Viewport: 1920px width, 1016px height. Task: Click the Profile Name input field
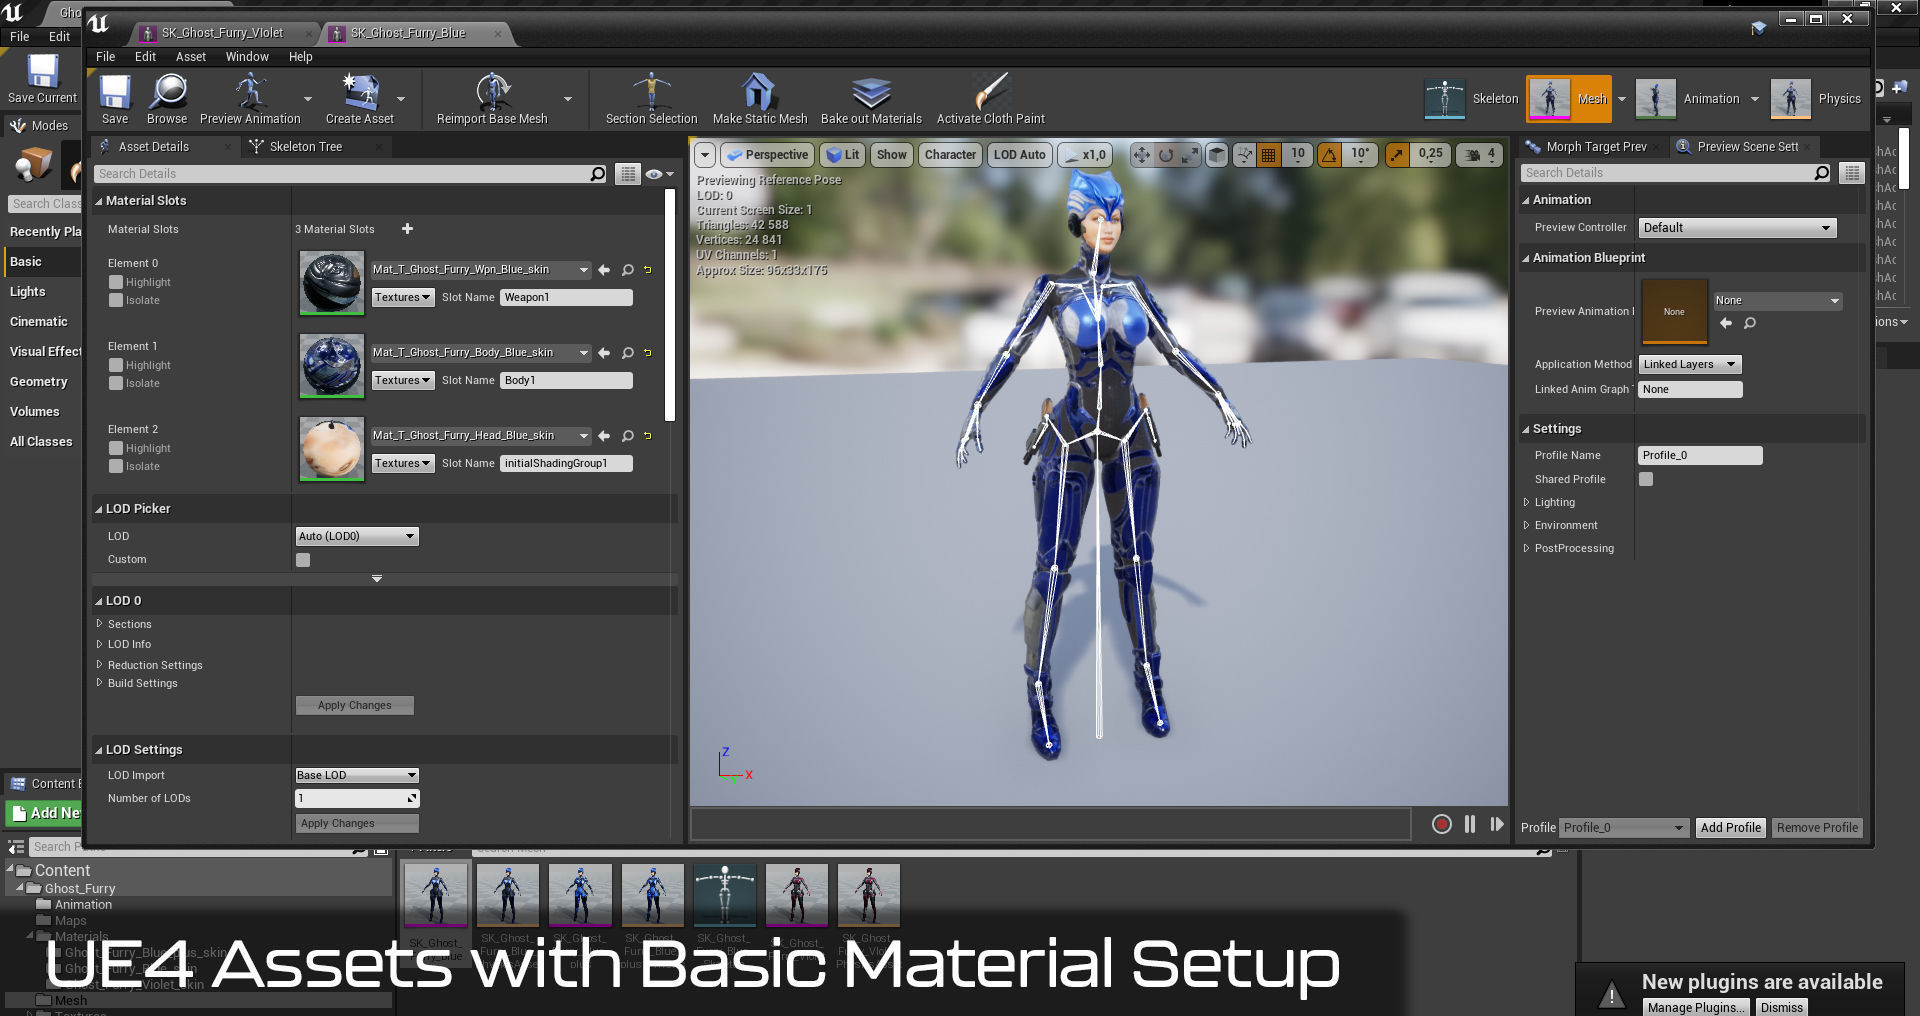[x=1700, y=455]
